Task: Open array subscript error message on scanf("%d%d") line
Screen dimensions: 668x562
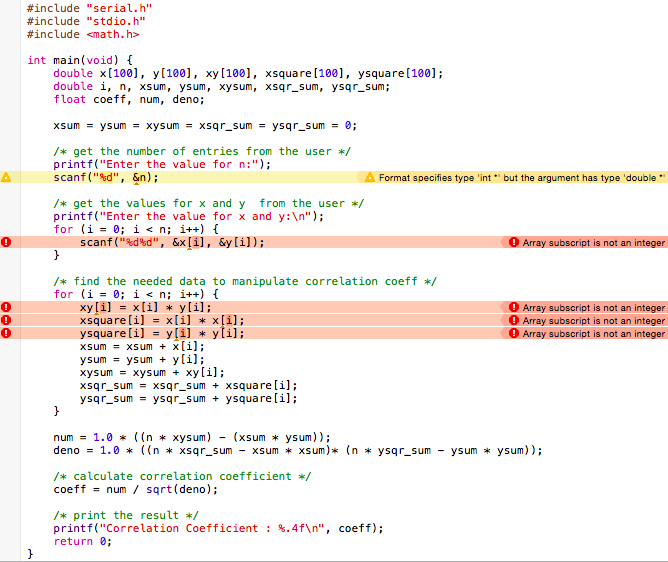Action: pos(593,242)
